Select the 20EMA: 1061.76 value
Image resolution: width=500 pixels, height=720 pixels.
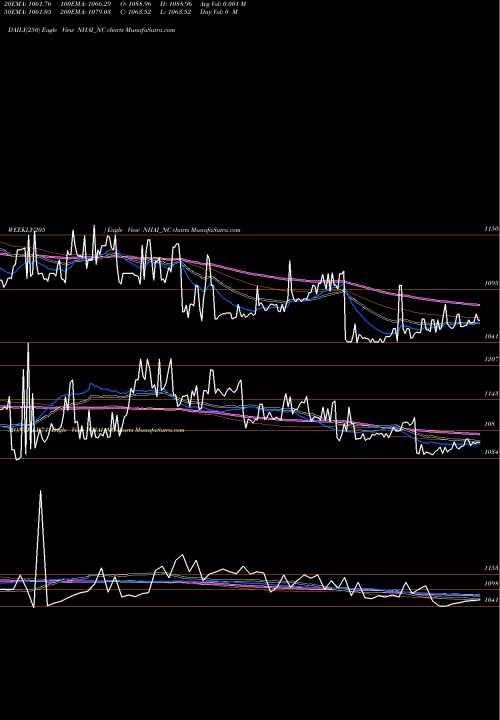click(x=27, y=4)
